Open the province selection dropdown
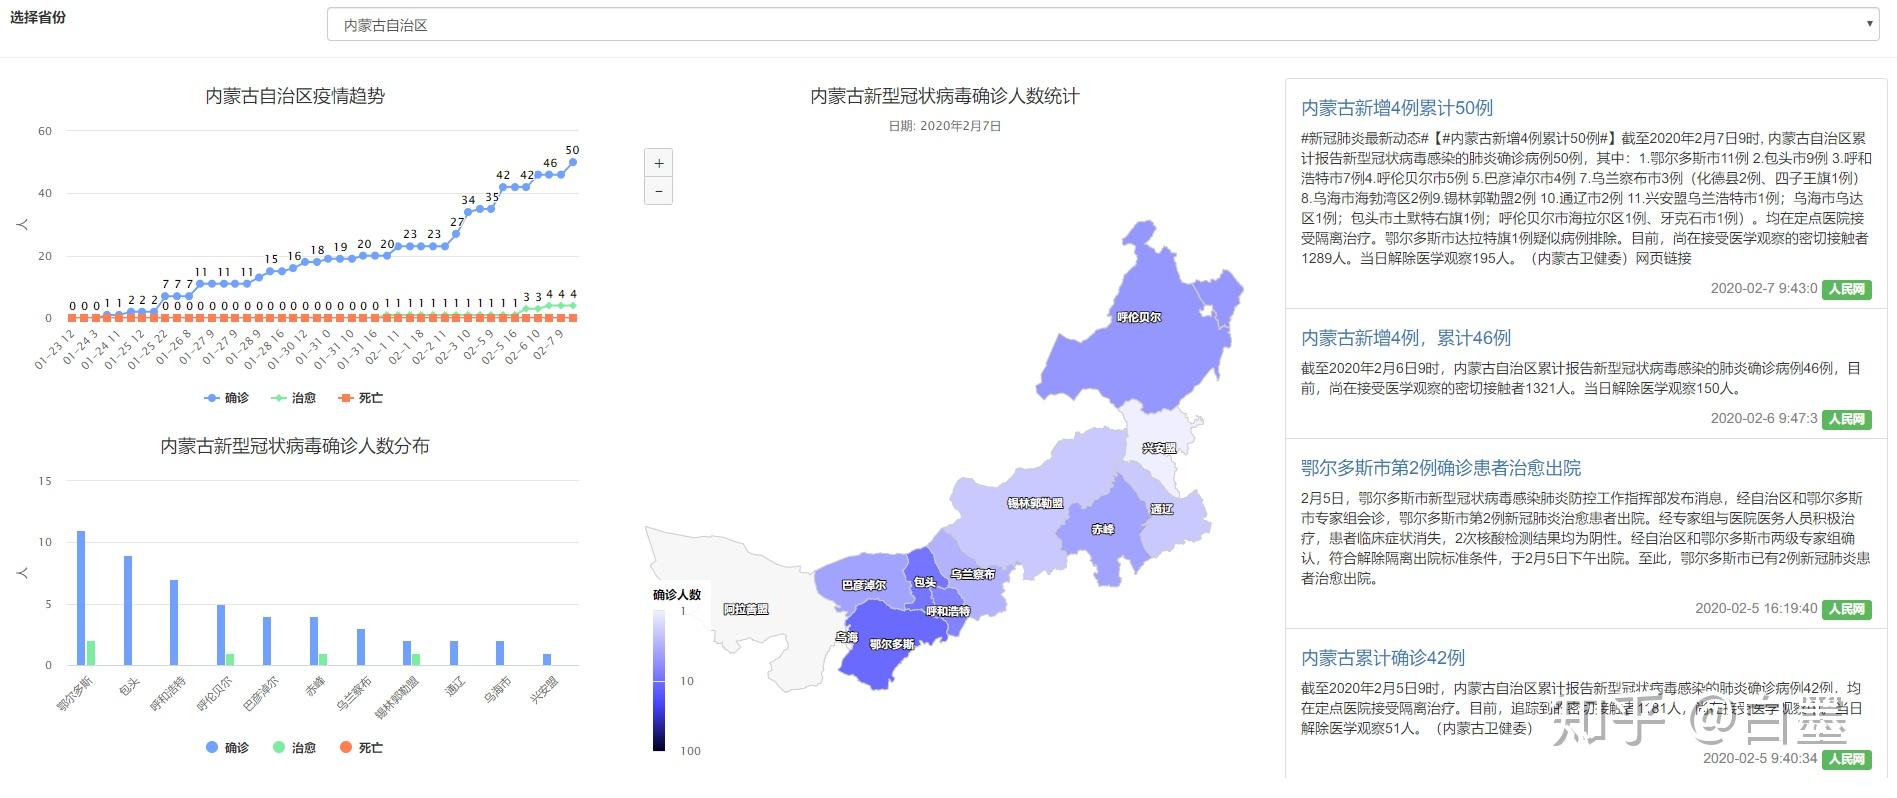 coord(1100,25)
